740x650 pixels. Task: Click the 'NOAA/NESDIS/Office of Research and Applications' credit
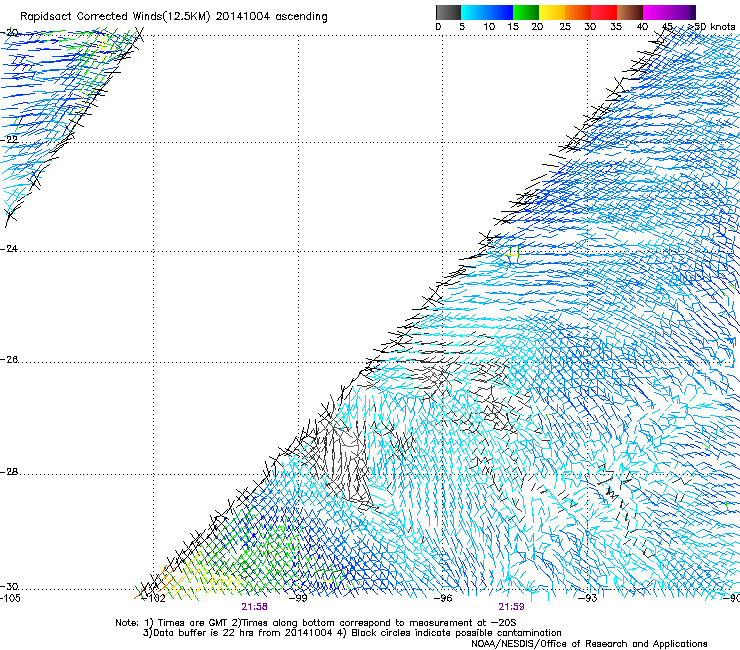click(589, 644)
